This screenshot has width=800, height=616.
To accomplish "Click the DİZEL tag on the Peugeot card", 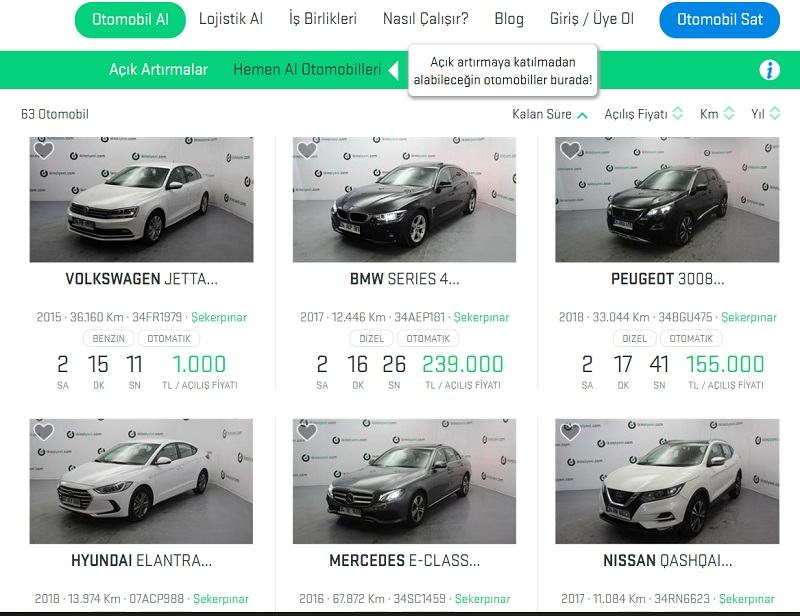I will point(635,338).
